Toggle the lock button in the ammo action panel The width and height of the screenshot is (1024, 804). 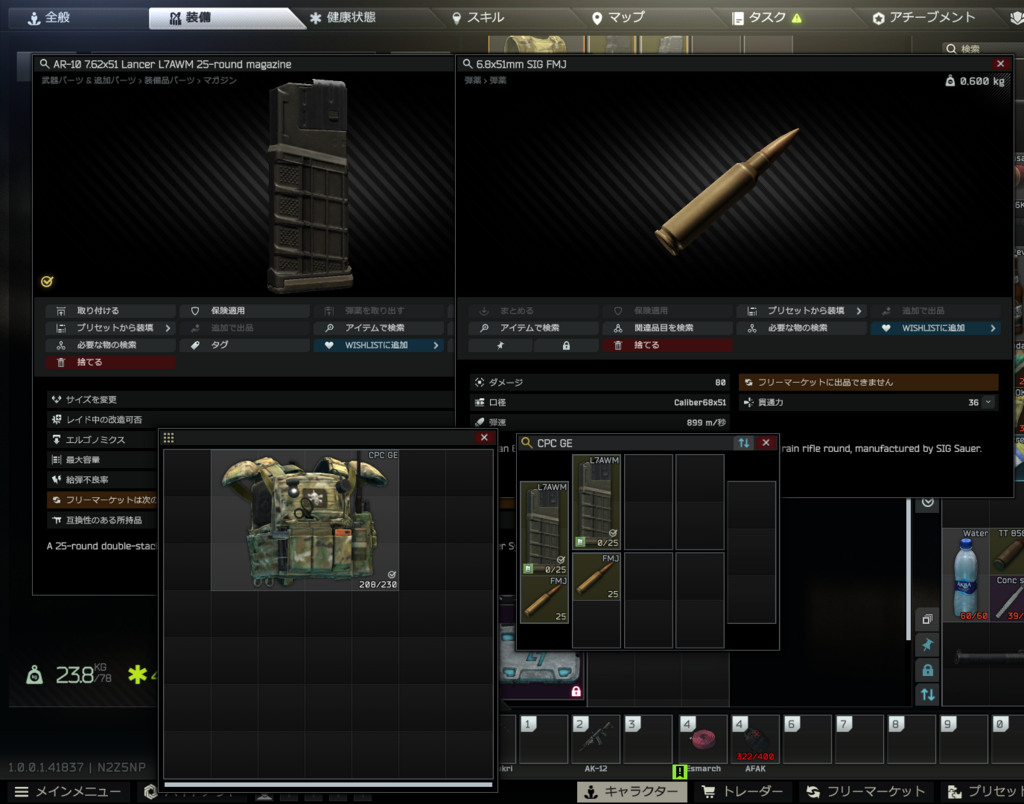tap(566, 345)
